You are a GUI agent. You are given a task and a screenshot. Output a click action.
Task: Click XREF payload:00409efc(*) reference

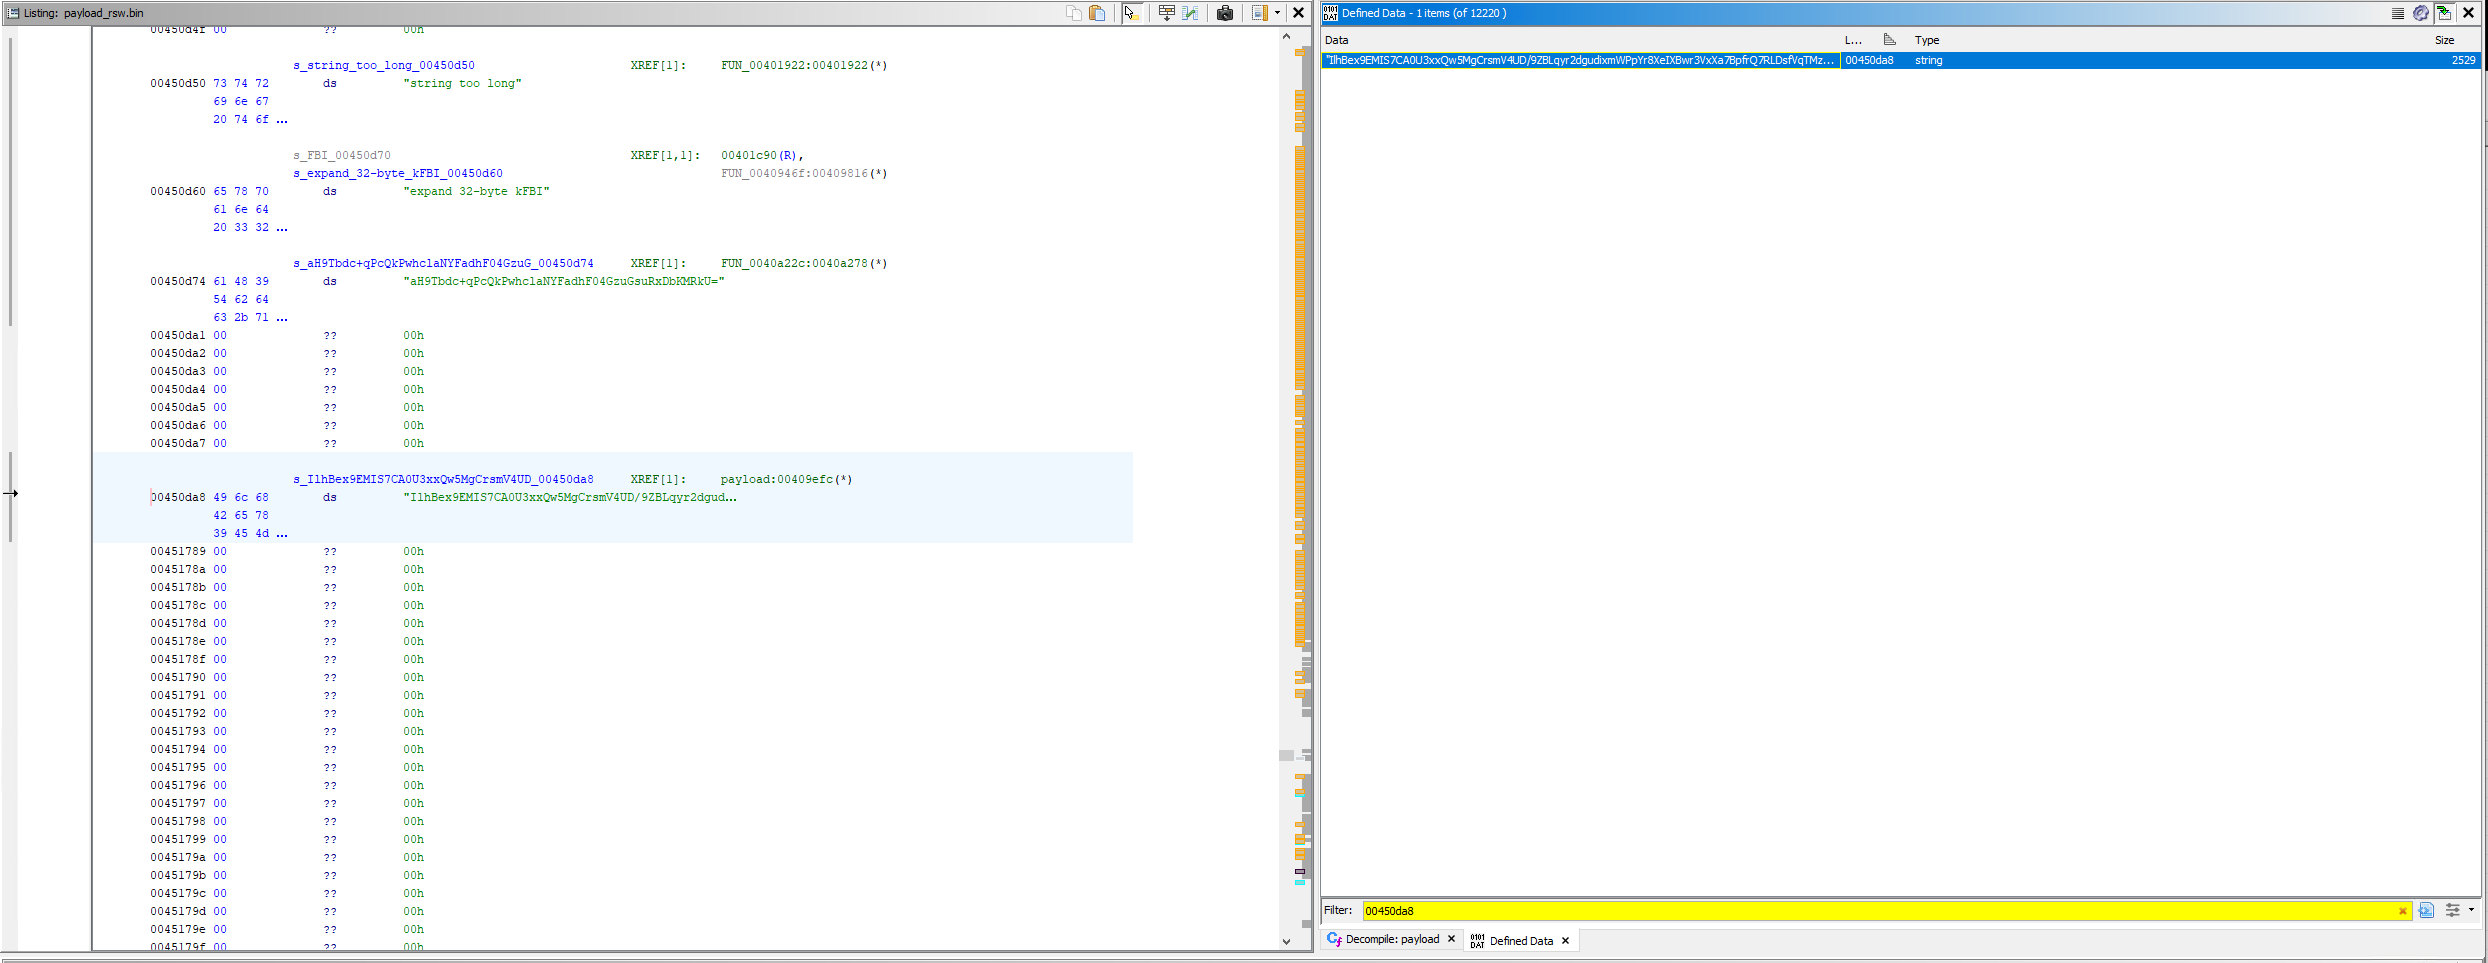point(786,480)
